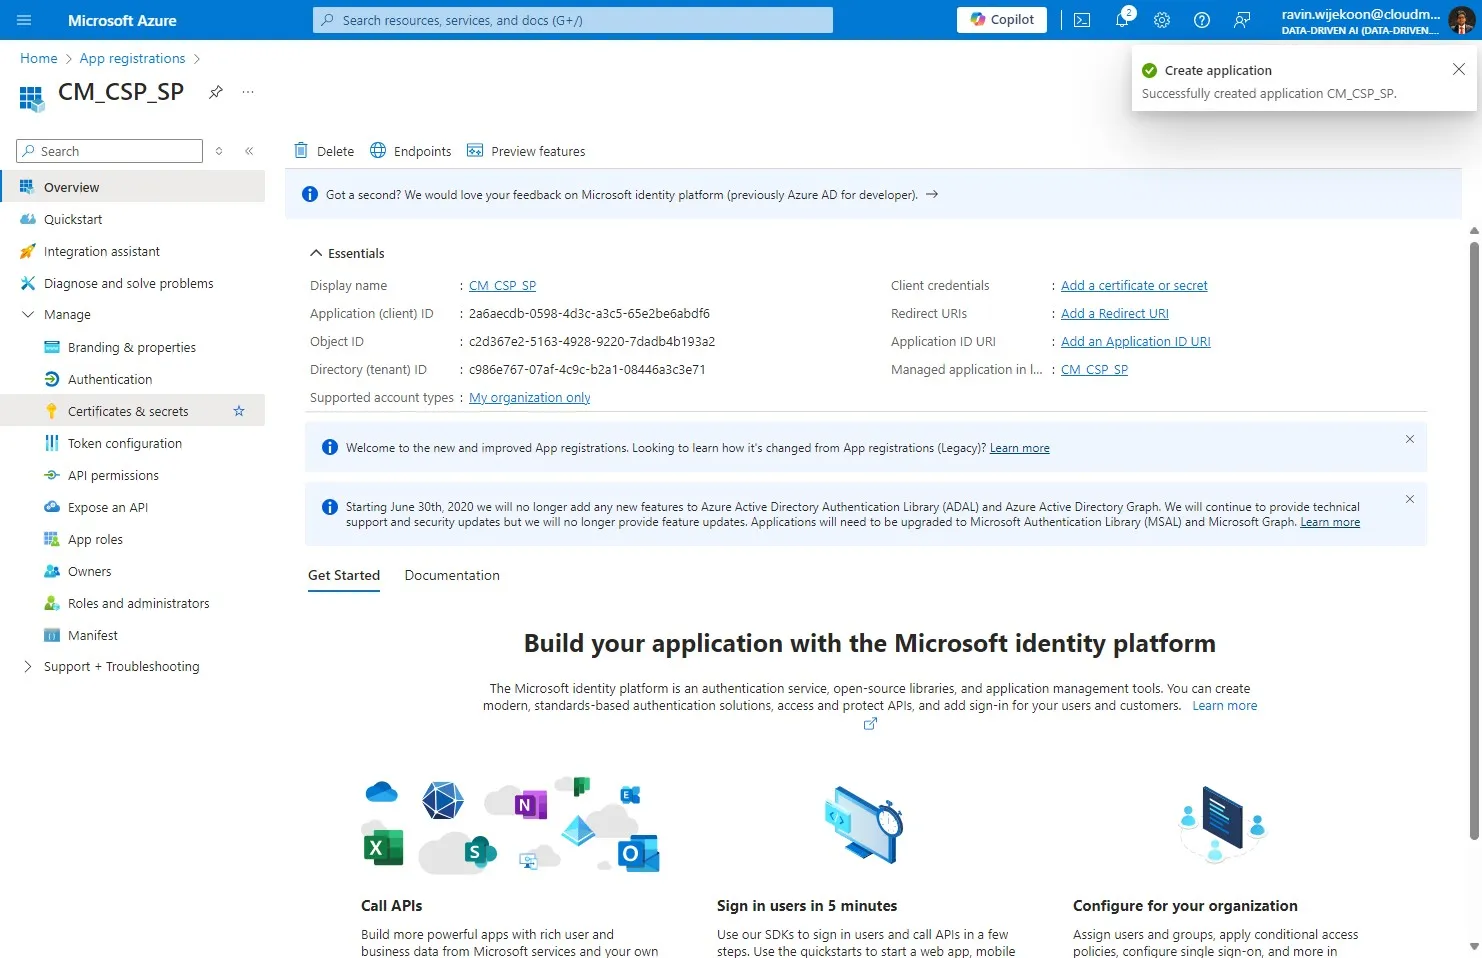Dismiss the ADAL deprecation banner
1482x958 pixels.
point(1410,499)
